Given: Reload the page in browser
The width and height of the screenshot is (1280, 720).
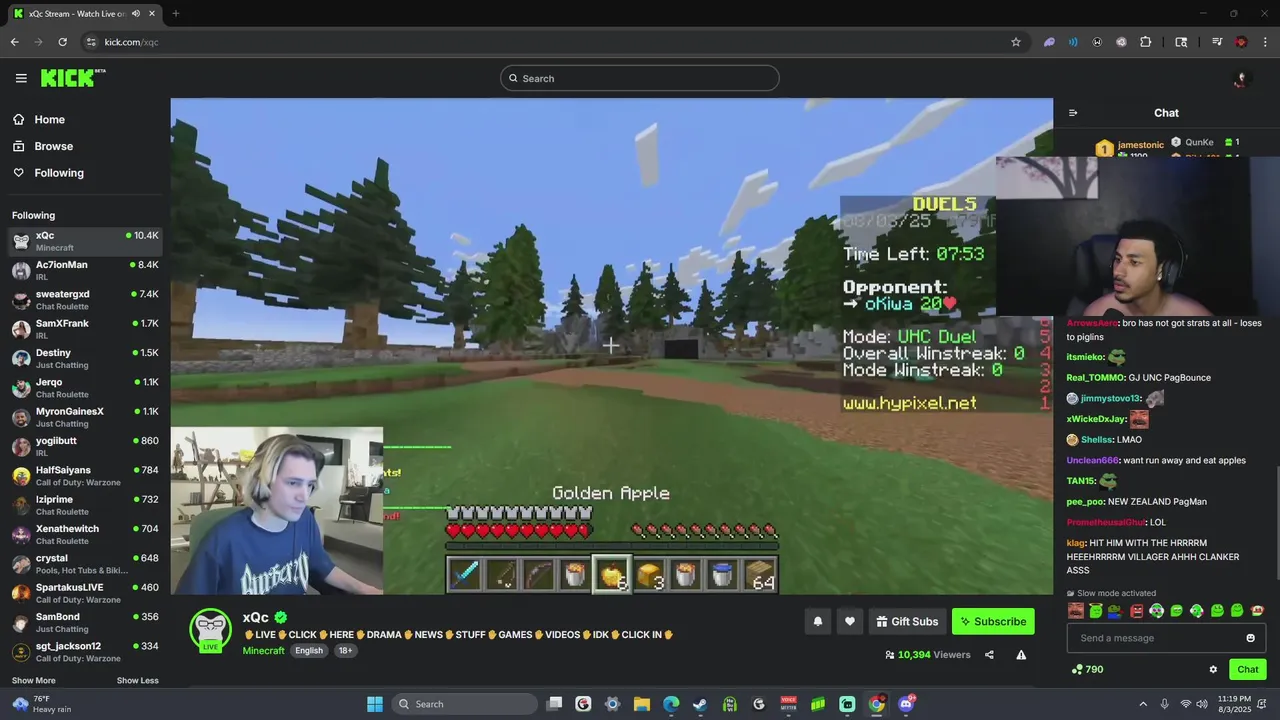Looking at the screenshot, I should [x=62, y=42].
